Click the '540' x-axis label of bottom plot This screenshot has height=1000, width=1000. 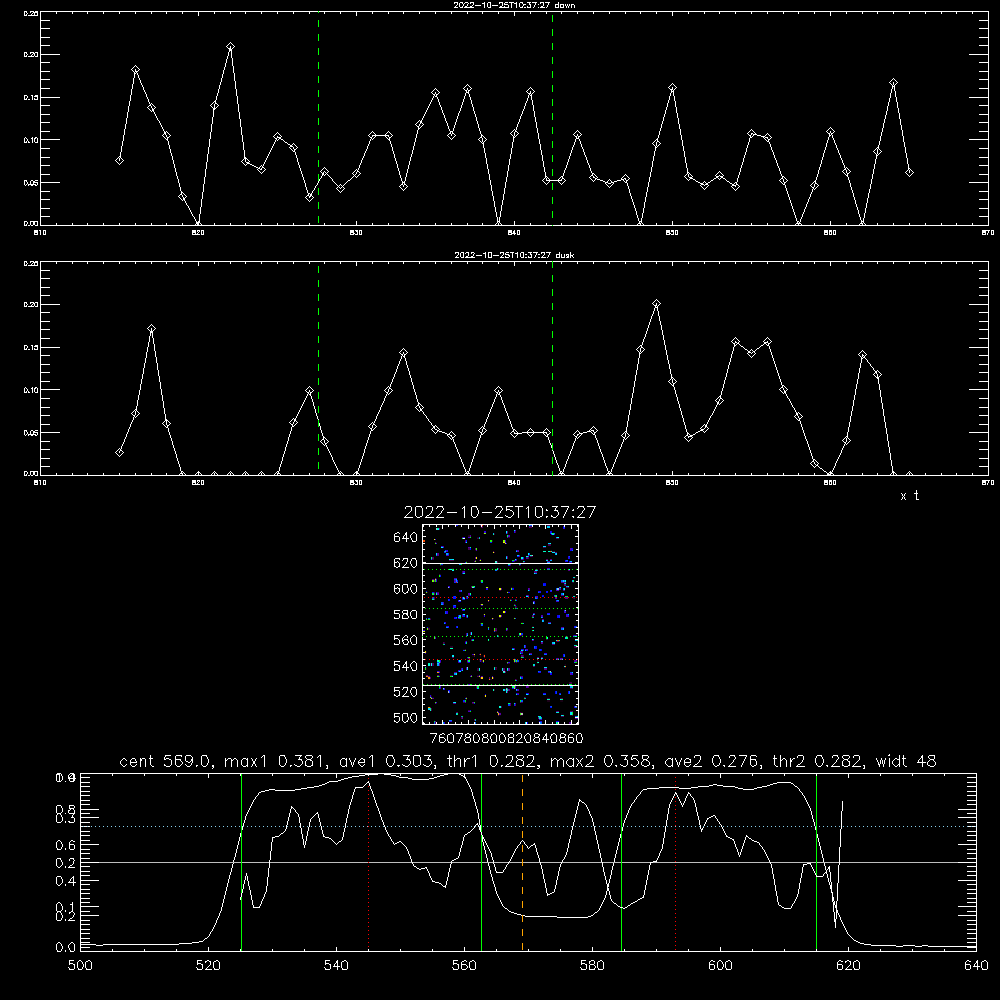[x=336, y=966]
